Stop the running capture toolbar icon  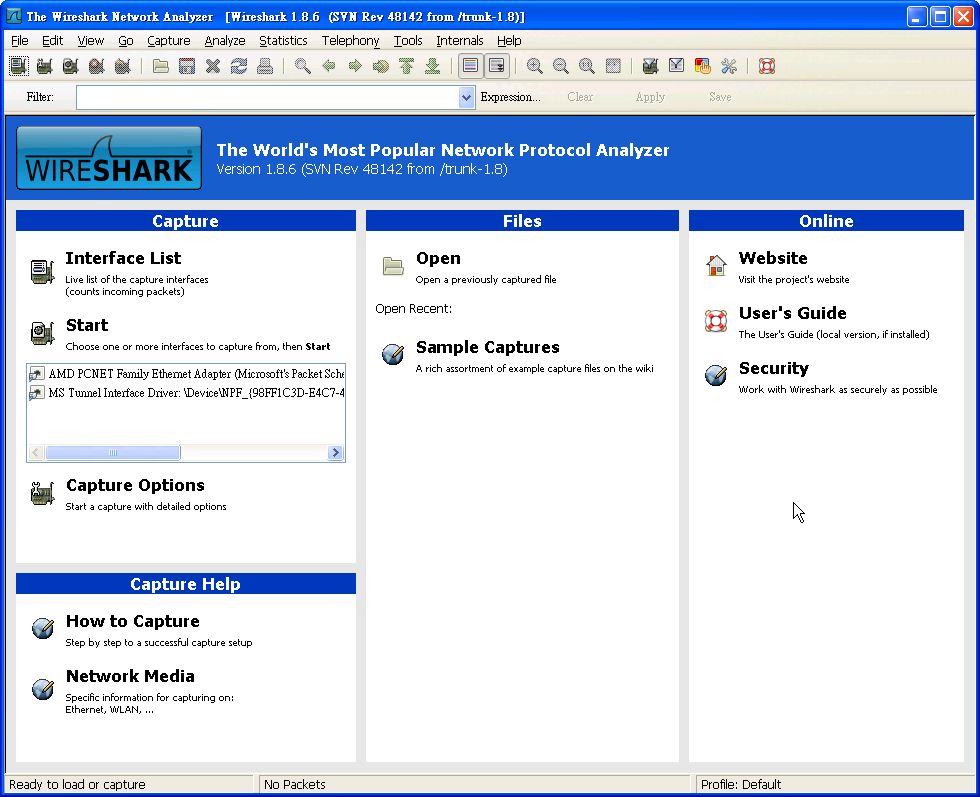pos(97,66)
